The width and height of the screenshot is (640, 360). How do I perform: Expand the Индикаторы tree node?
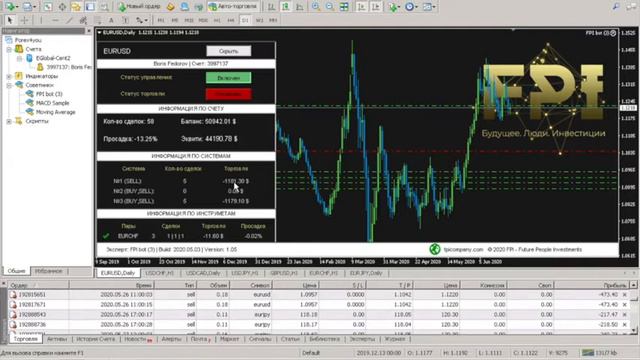(x=9, y=76)
